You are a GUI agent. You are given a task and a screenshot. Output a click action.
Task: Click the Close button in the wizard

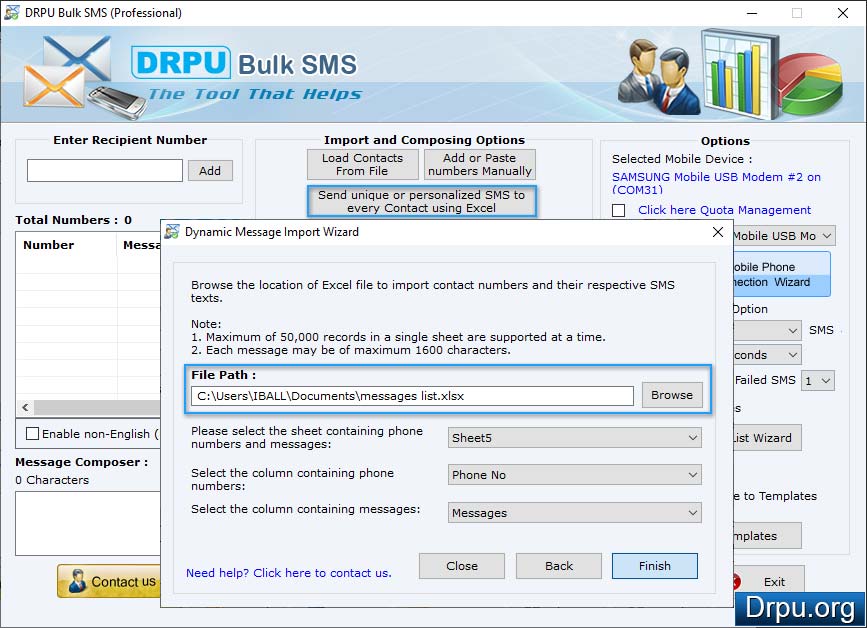point(462,566)
